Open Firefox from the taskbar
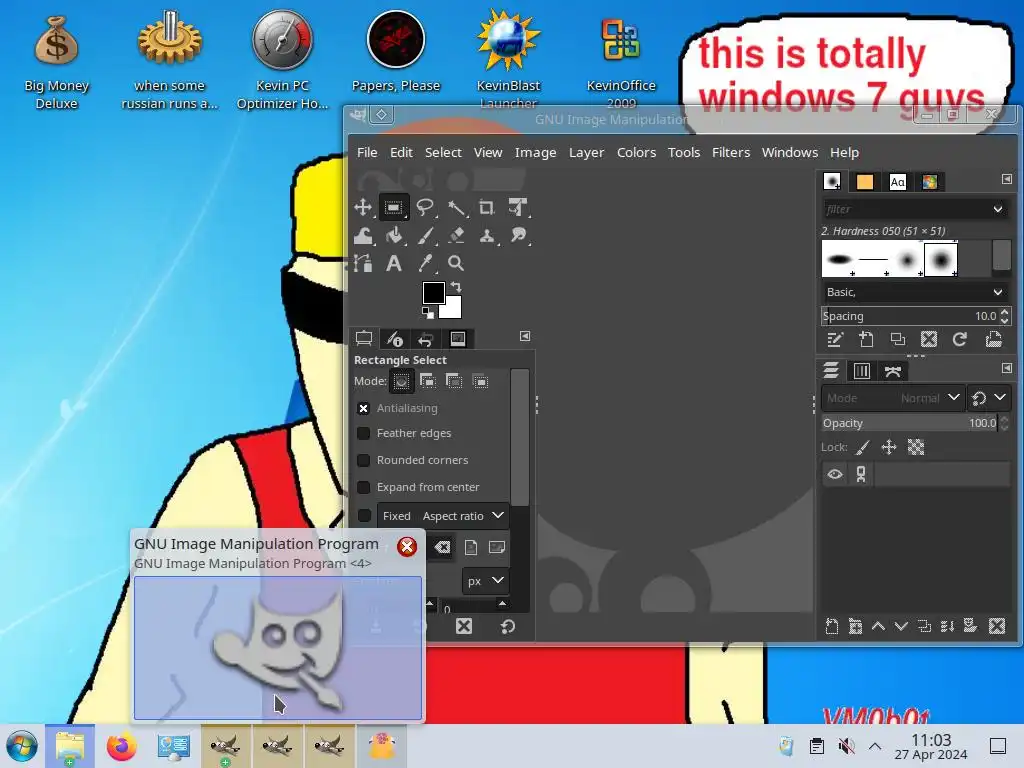The height and width of the screenshot is (768, 1024). click(x=121, y=746)
